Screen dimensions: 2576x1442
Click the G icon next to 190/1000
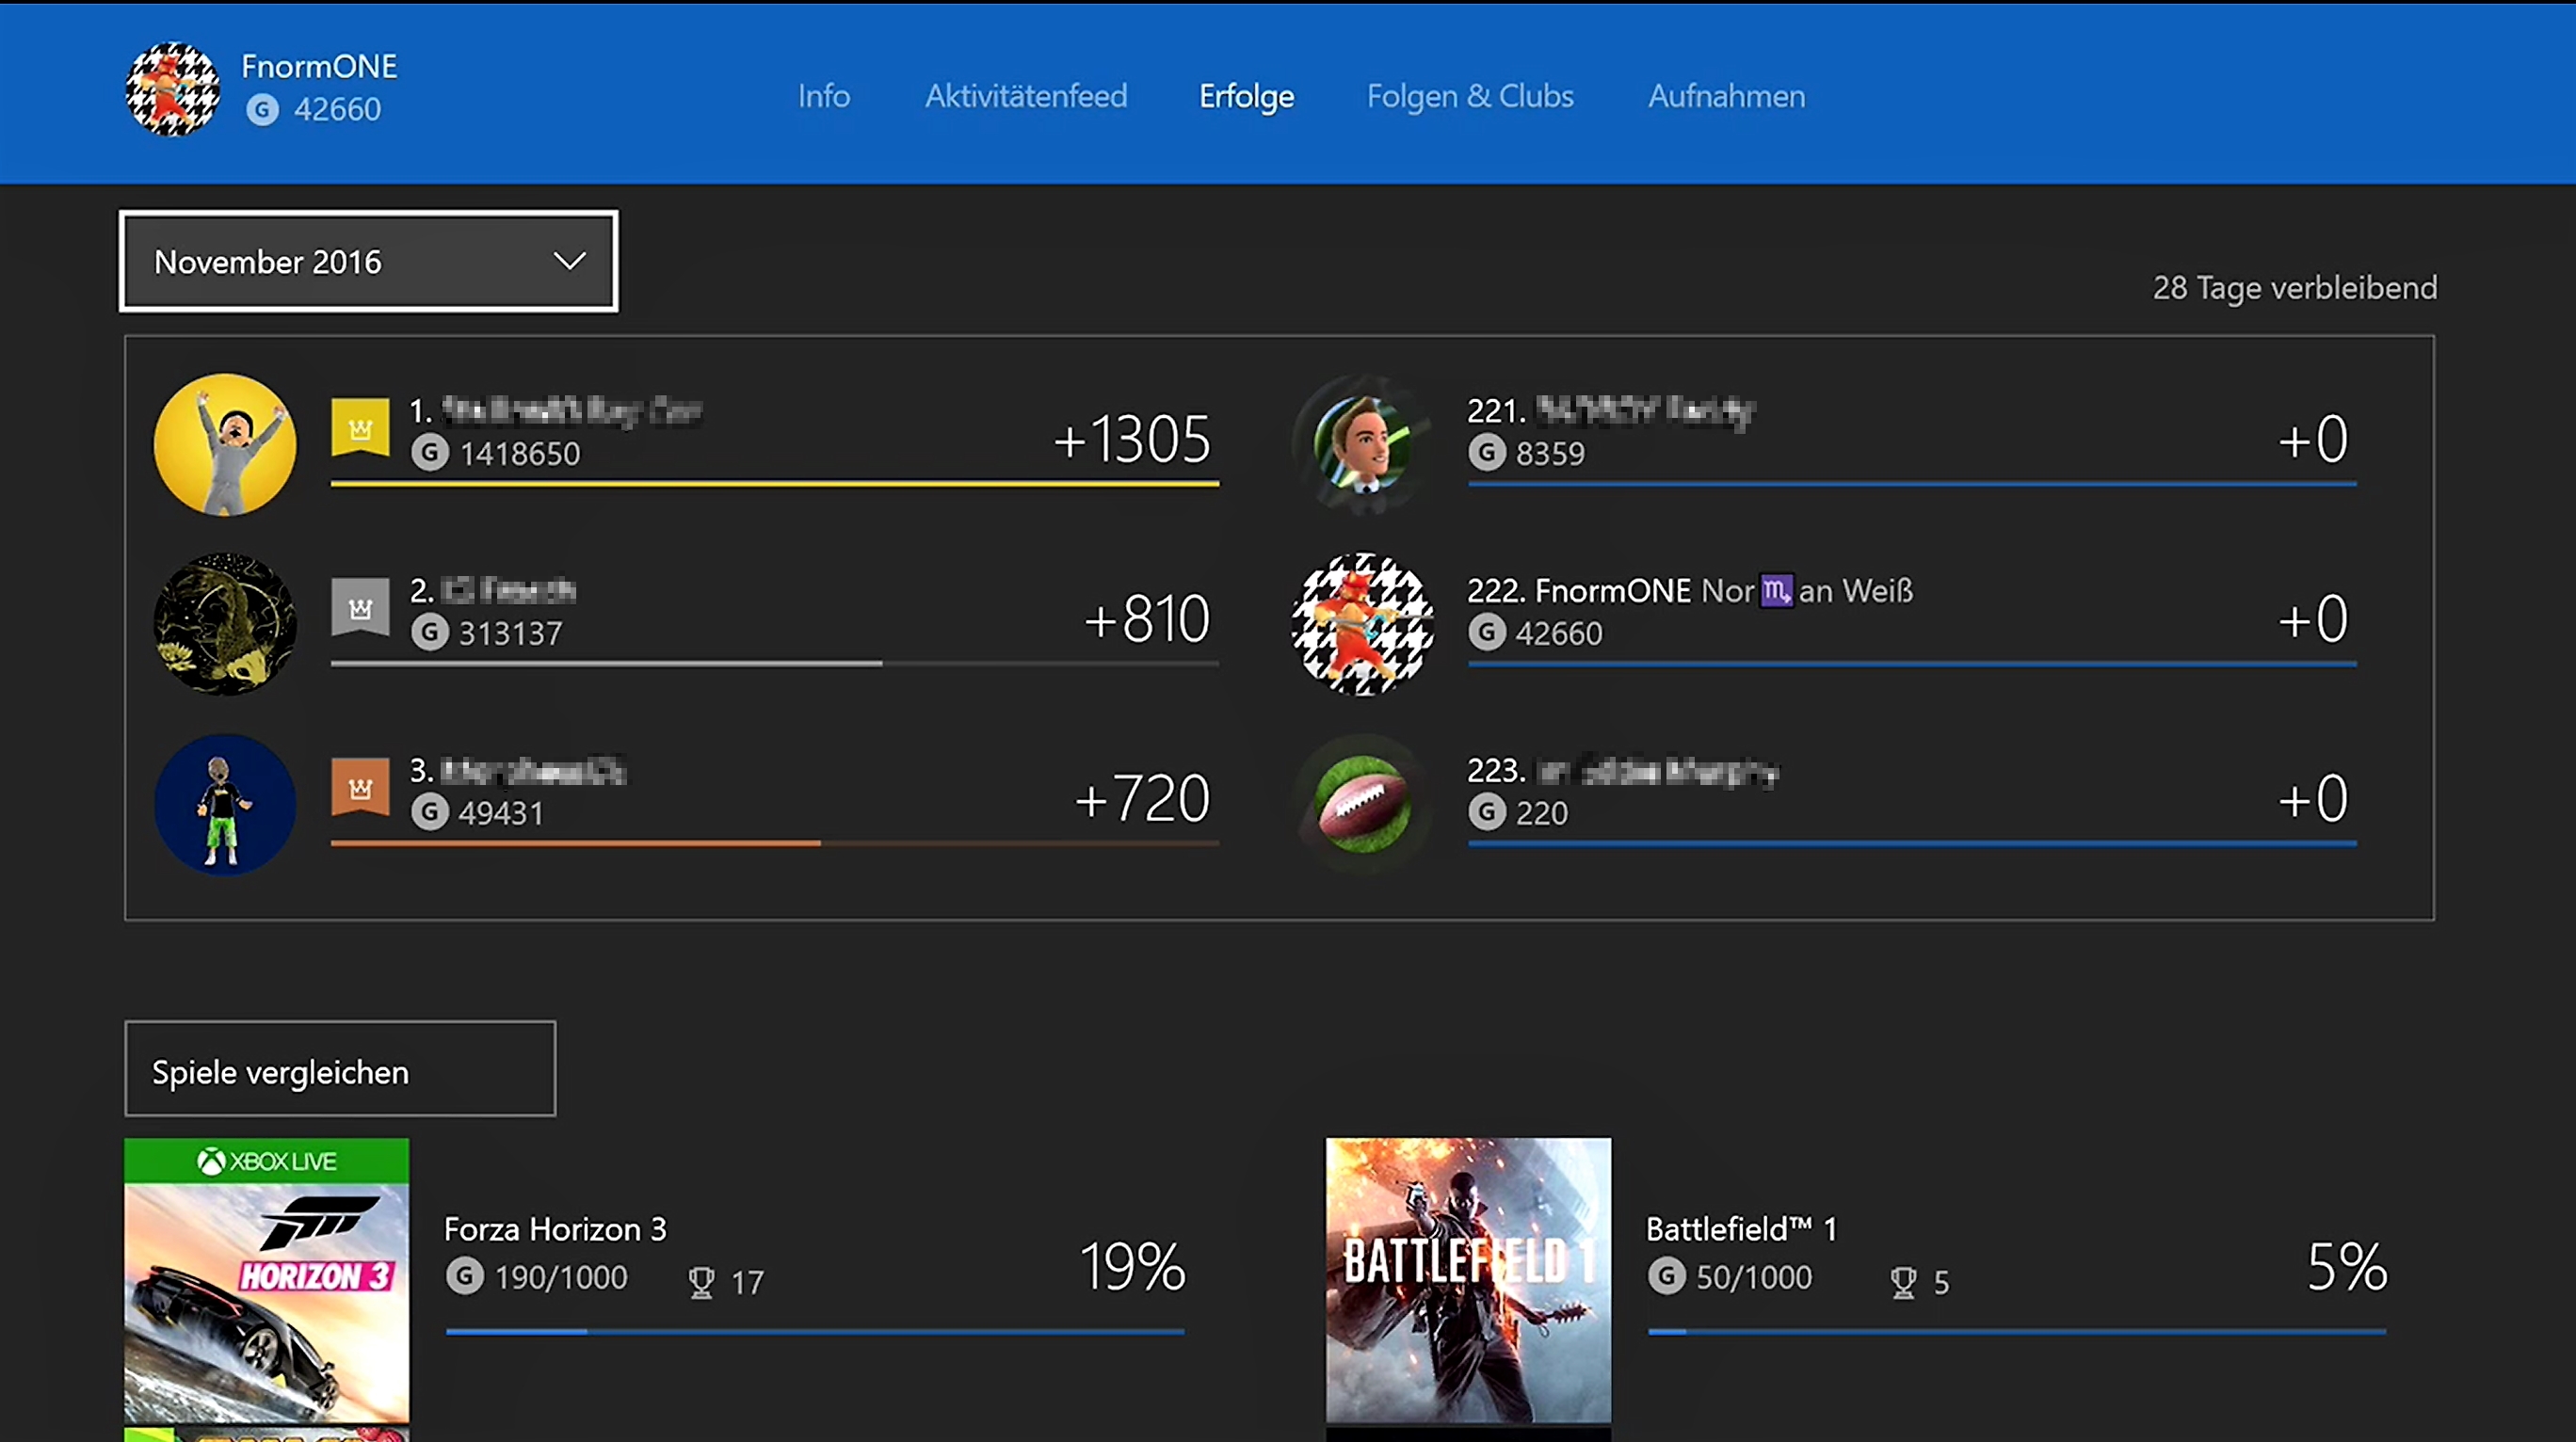465,1277
